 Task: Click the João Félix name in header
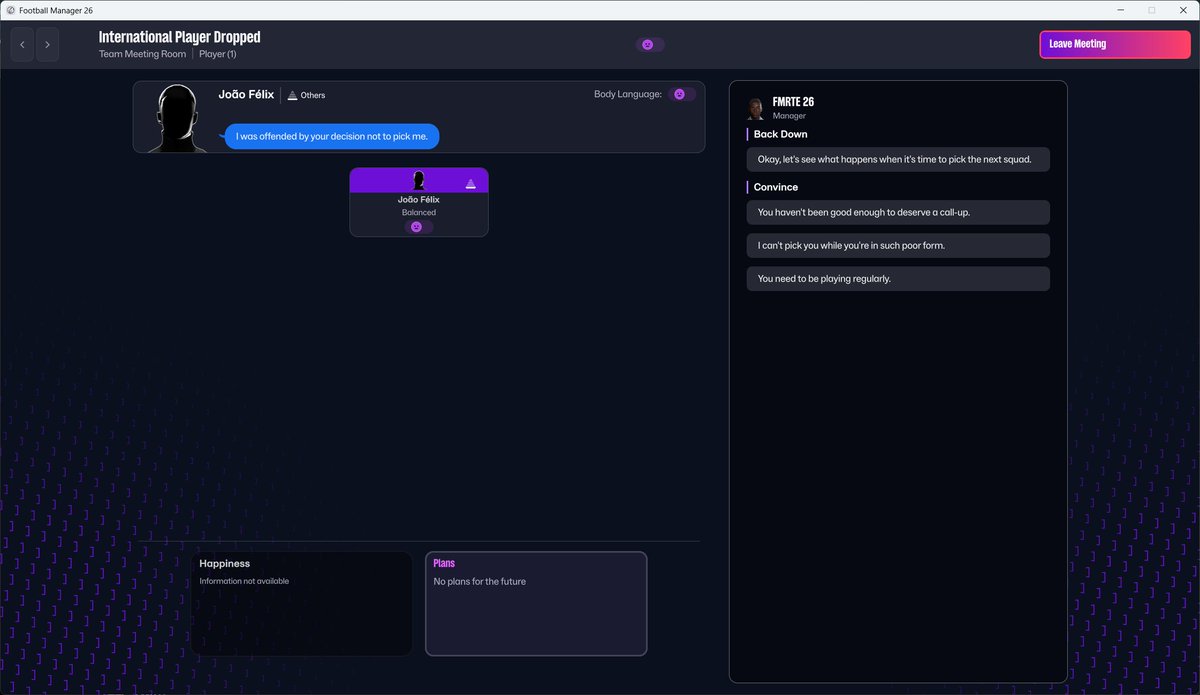(x=246, y=95)
